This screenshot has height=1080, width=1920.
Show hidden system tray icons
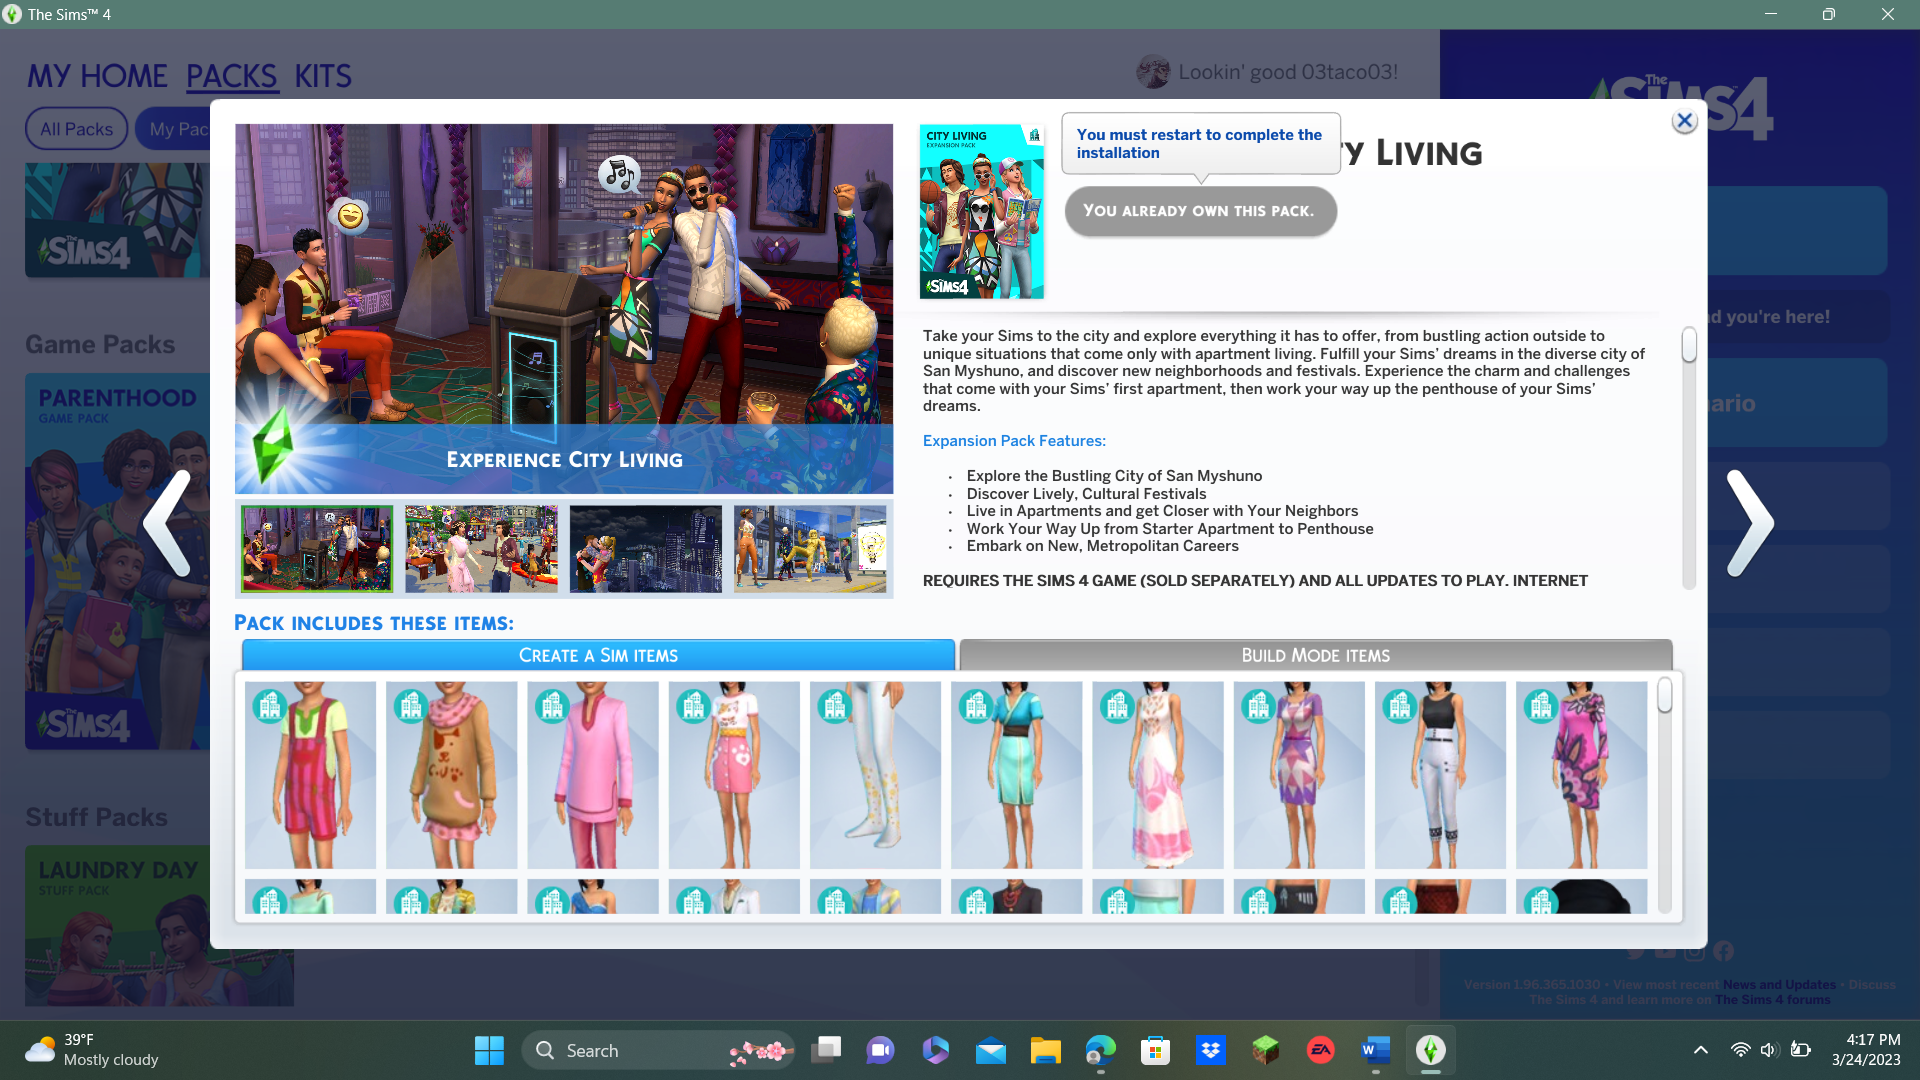(x=1700, y=1050)
